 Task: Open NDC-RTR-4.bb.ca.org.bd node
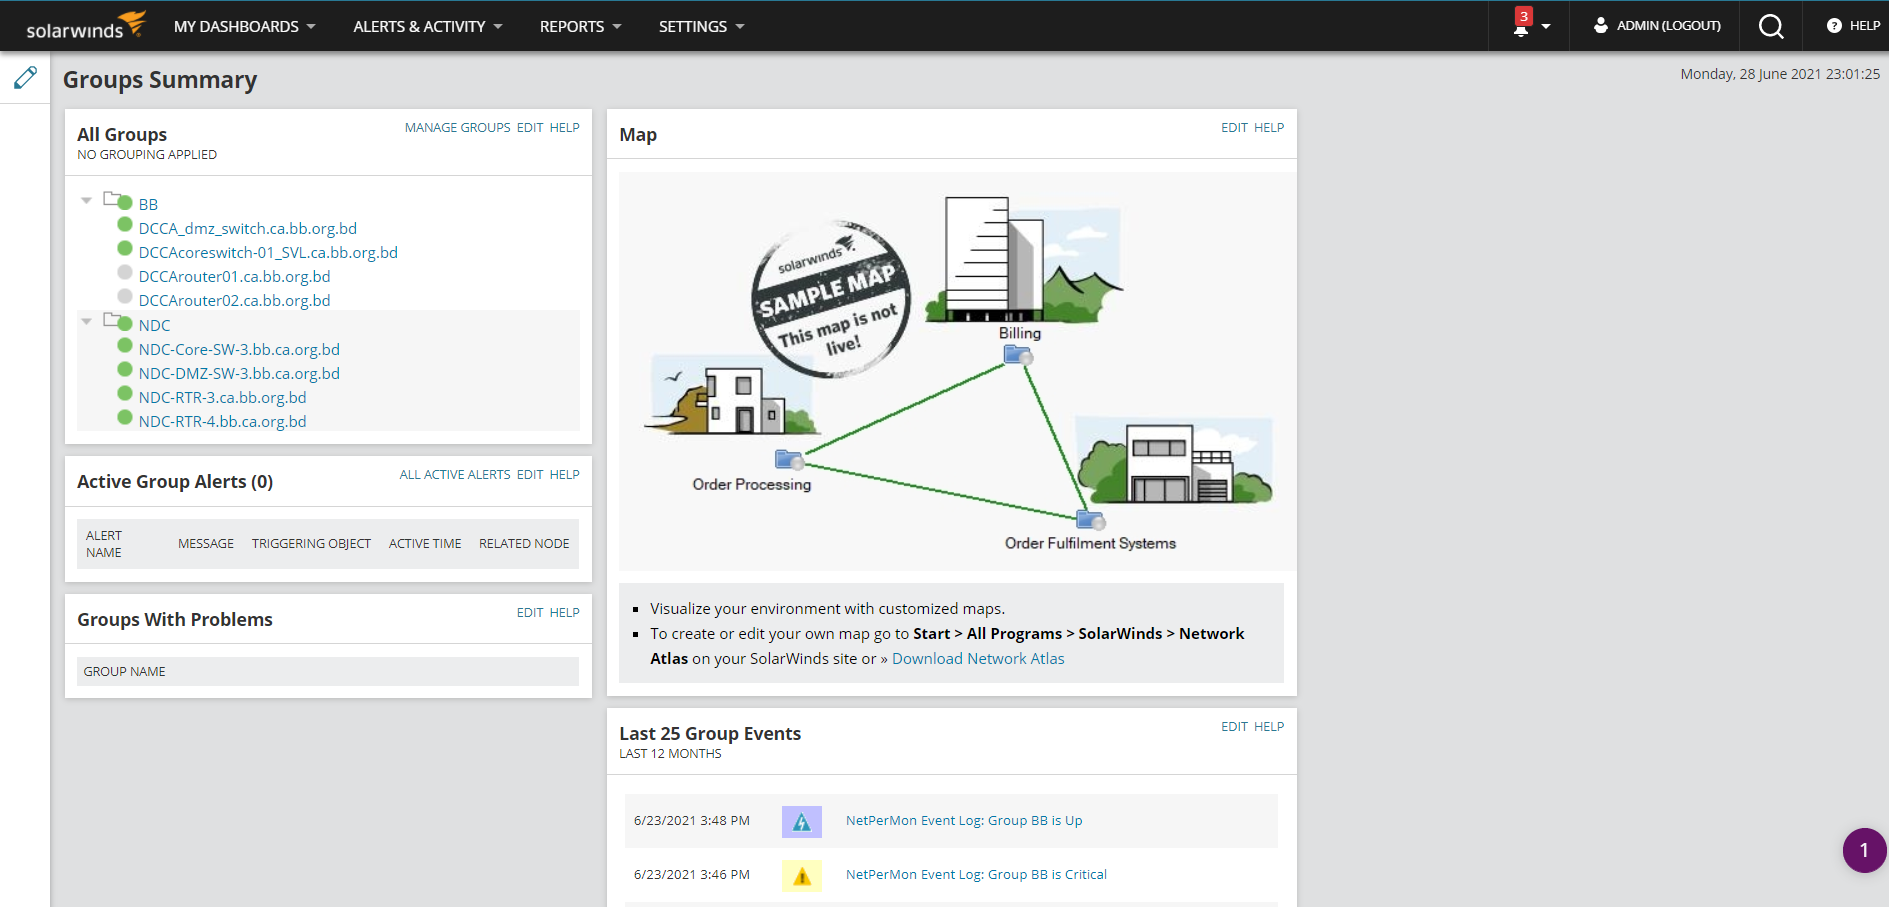[x=222, y=422]
